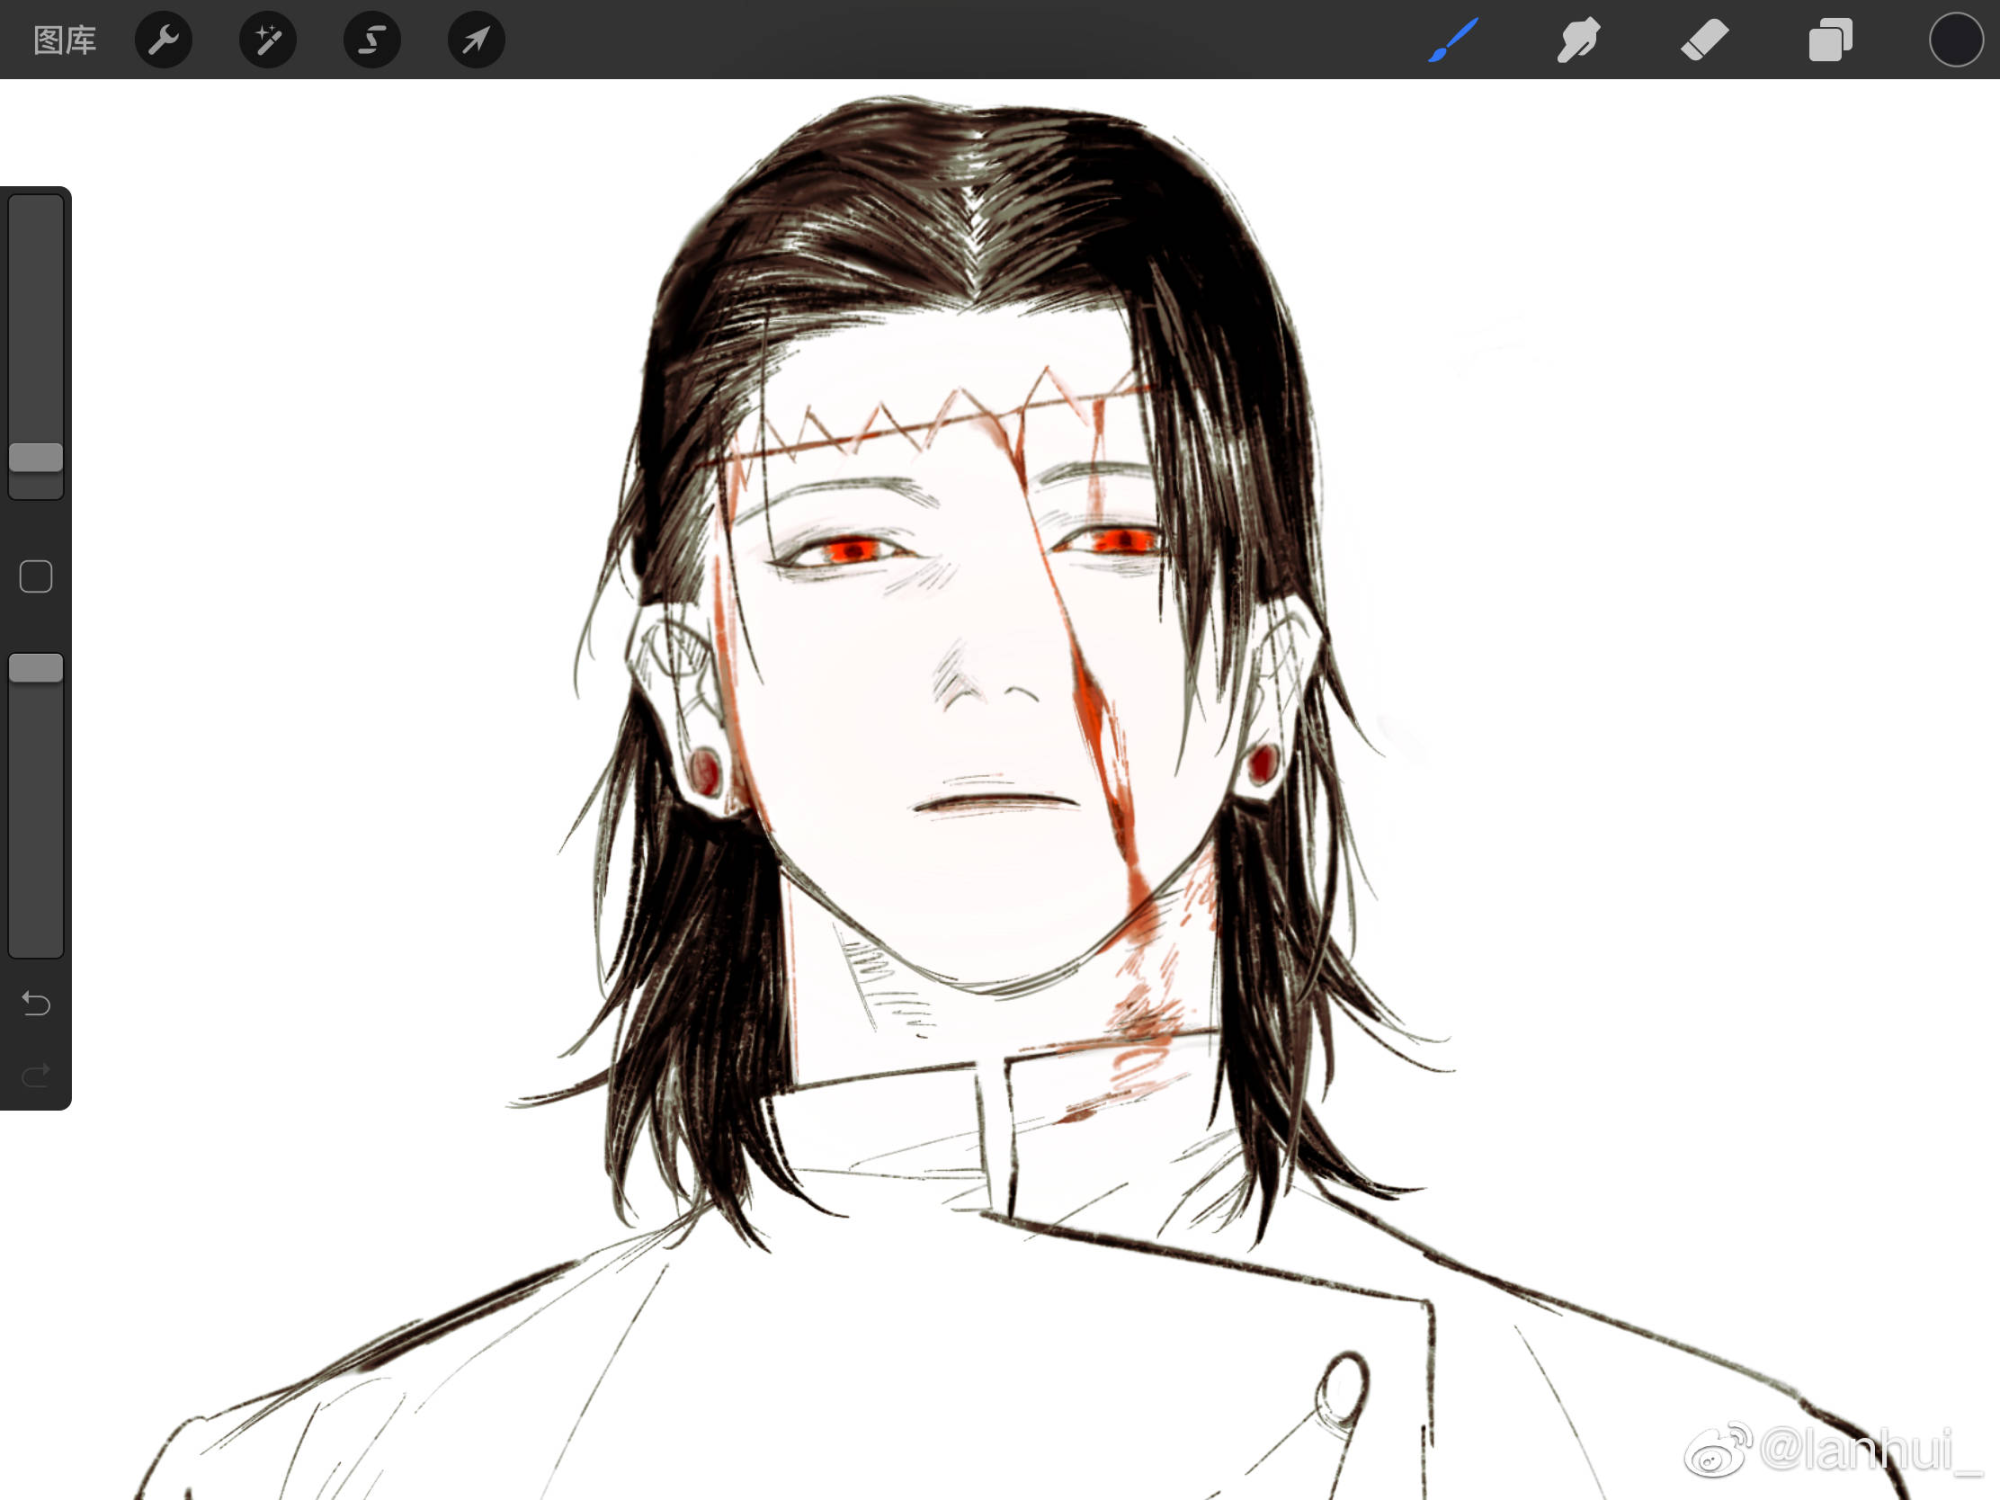Tap the square Modify button in sidebar
Screen dimensions: 2000x1500
pos(36,577)
